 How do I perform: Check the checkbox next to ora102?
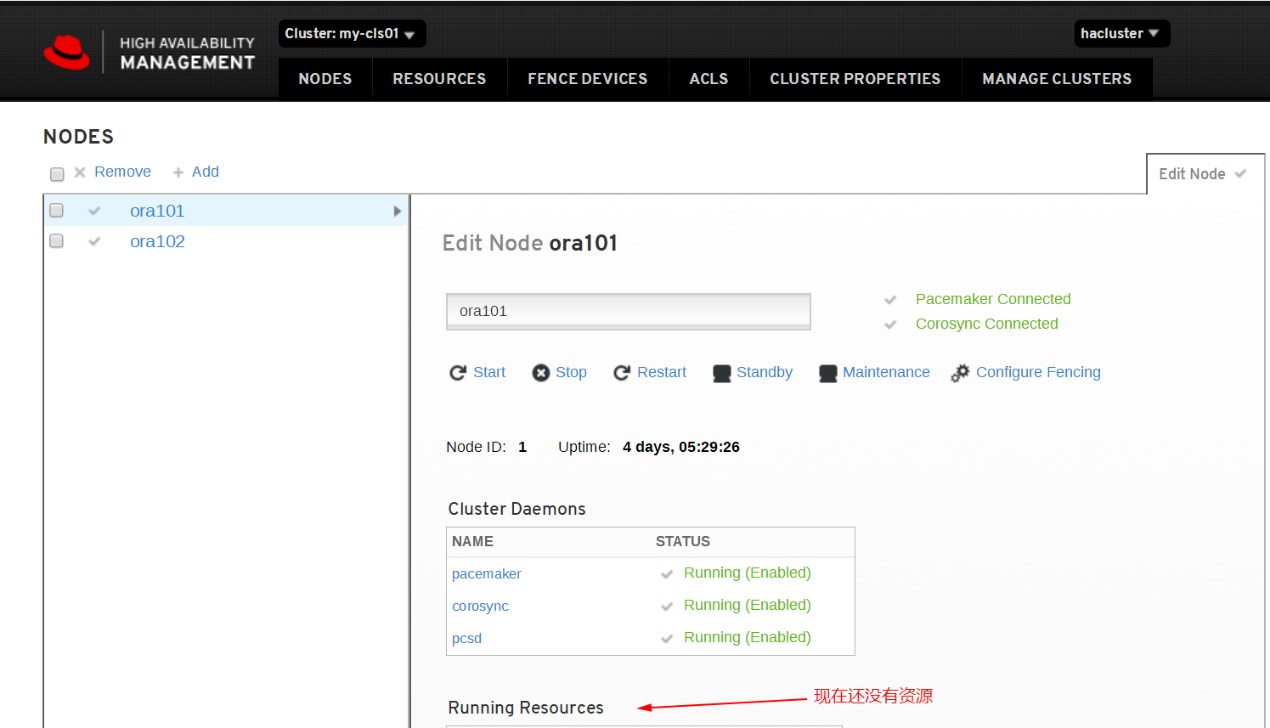click(56, 240)
